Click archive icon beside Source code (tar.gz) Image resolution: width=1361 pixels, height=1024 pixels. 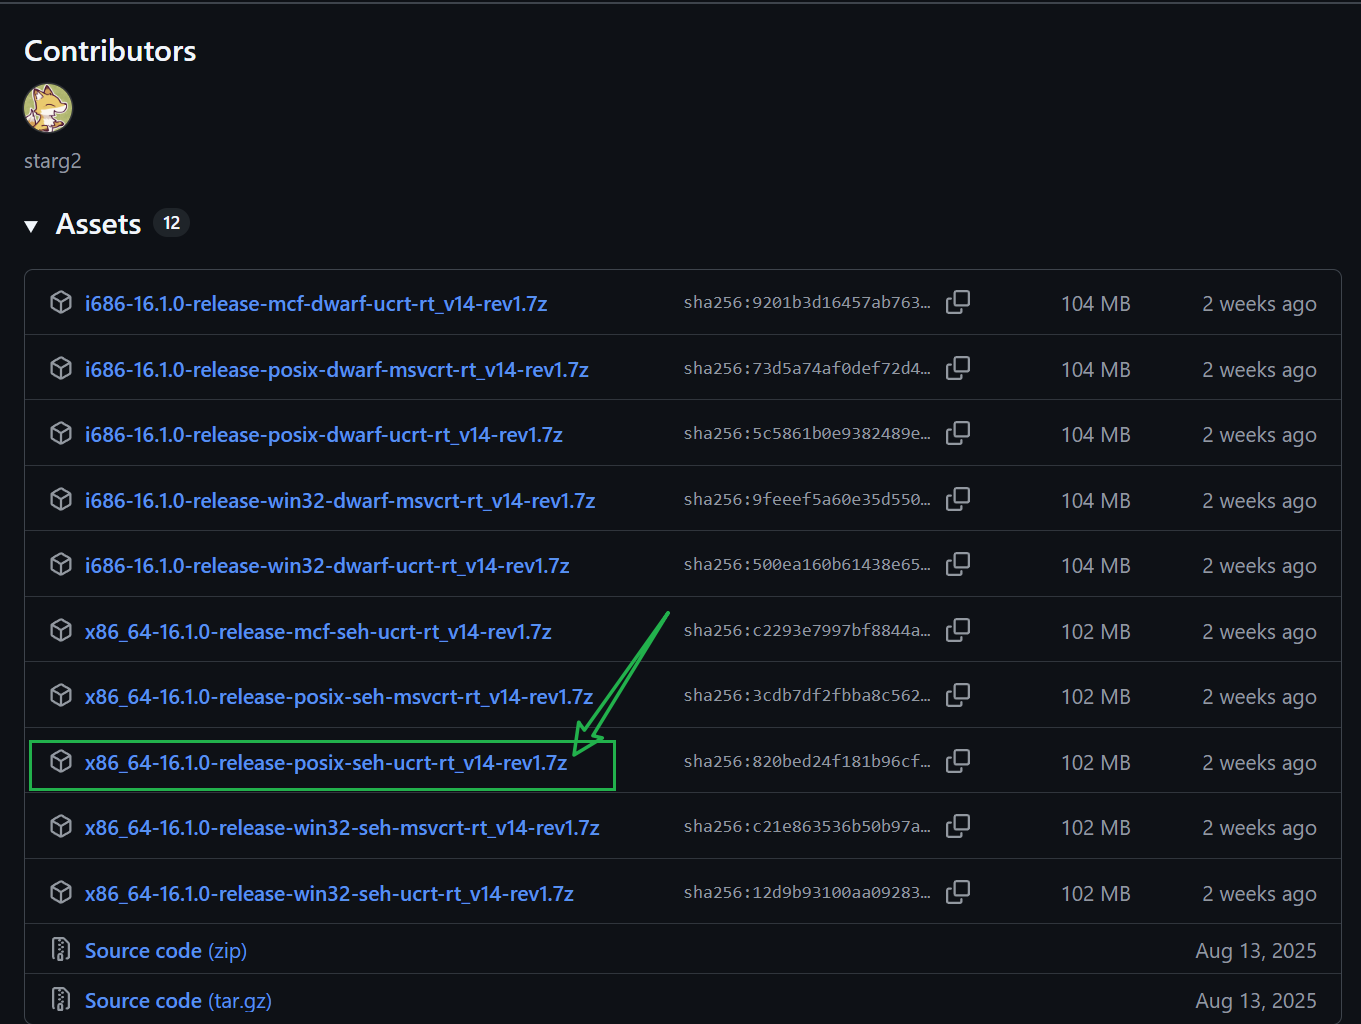pos(61,999)
